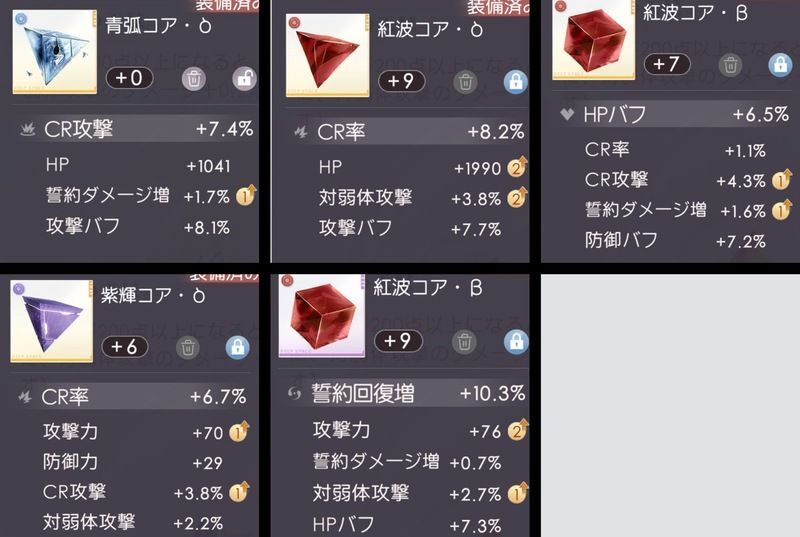Click the +0 level badge on 青弧コア
800x537 pixels.
(129, 78)
